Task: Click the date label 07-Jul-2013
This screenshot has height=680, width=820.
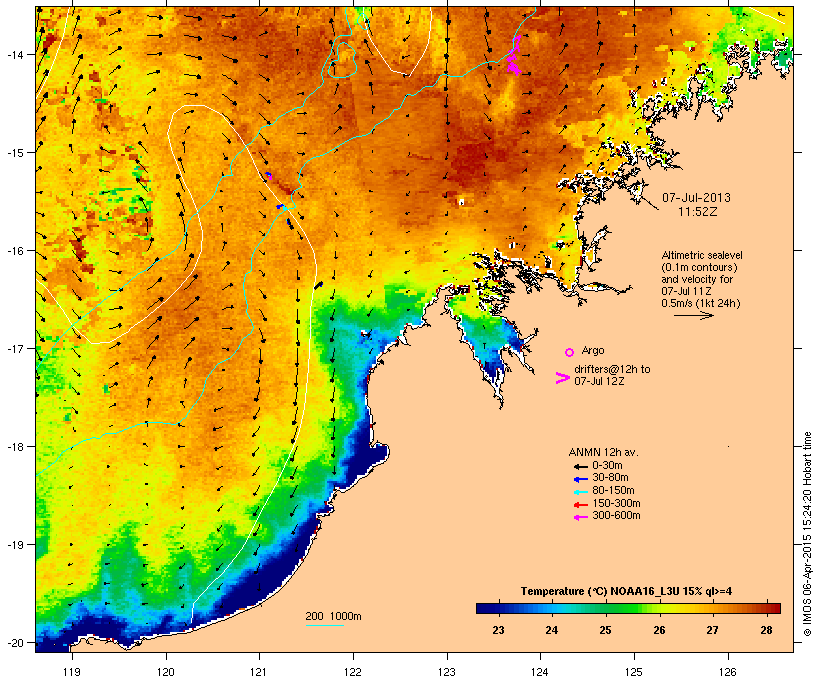Action: pos(696,198)
